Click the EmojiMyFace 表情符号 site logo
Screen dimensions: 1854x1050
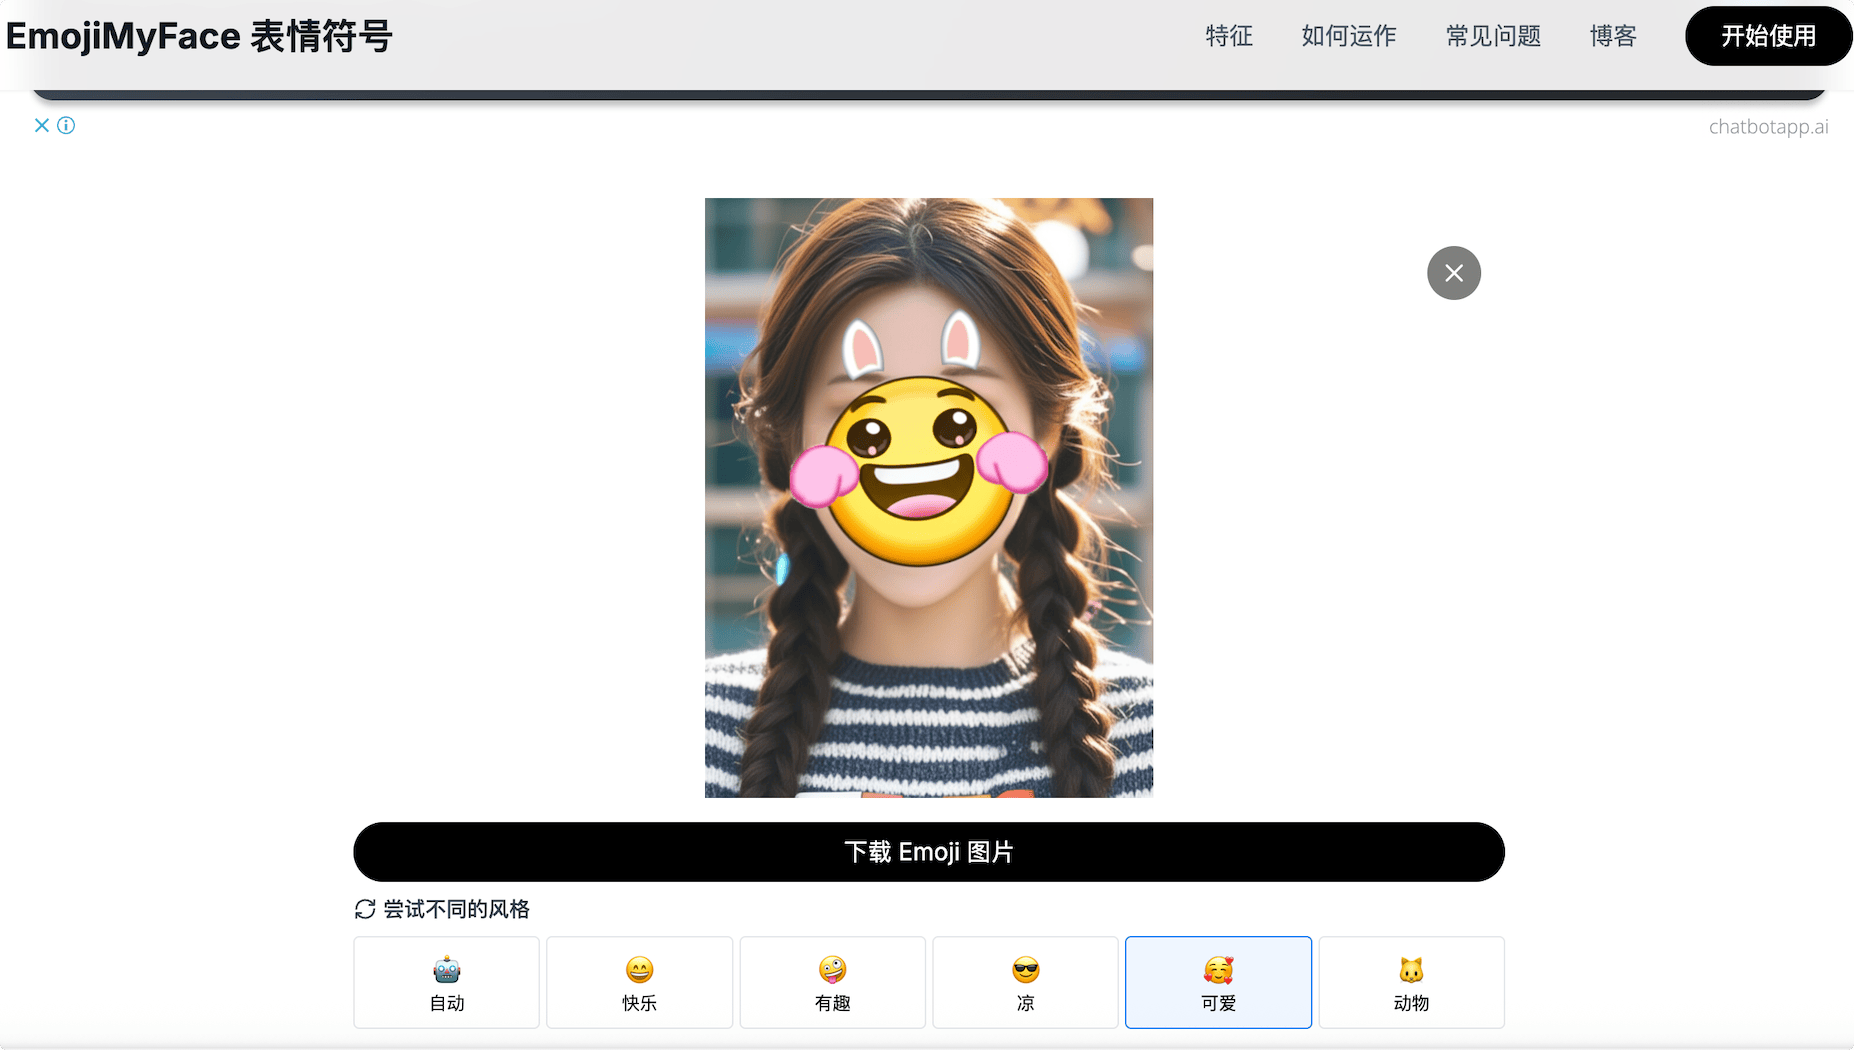pos(199,36)
